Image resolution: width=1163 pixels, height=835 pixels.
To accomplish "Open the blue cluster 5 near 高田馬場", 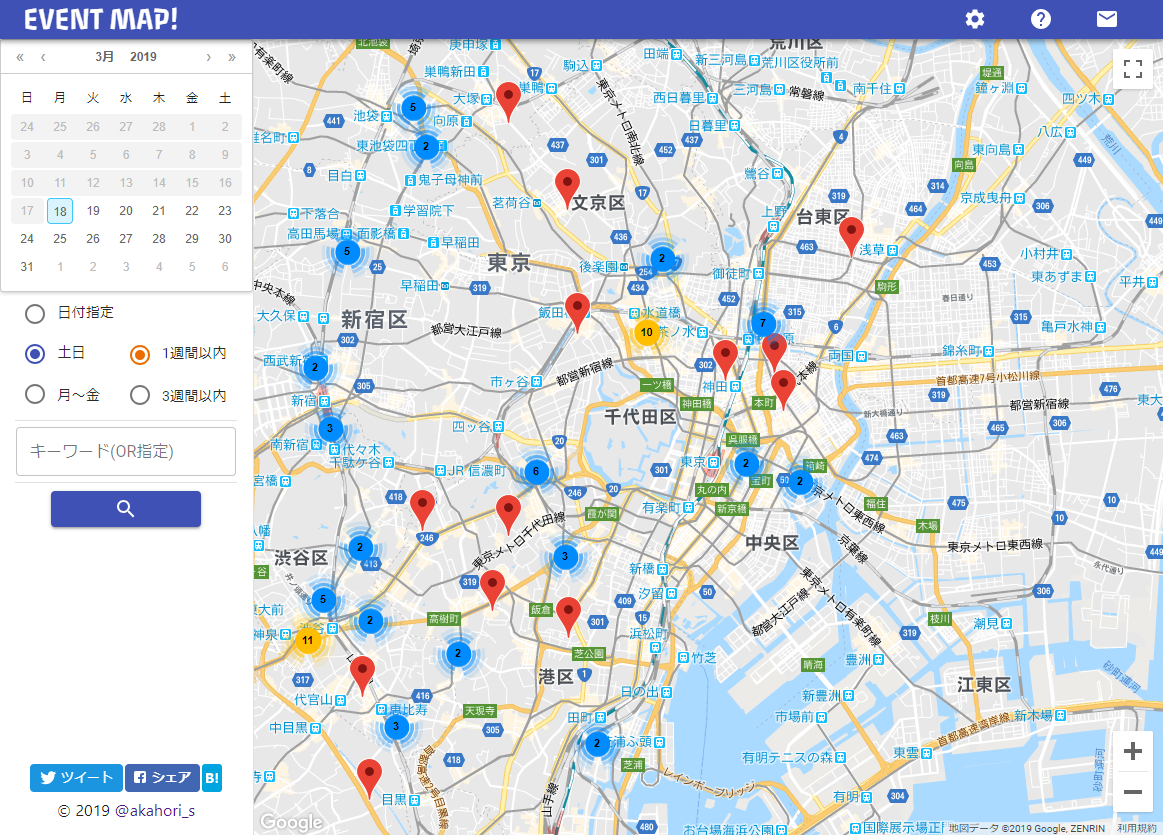I will tap(347, 251).
